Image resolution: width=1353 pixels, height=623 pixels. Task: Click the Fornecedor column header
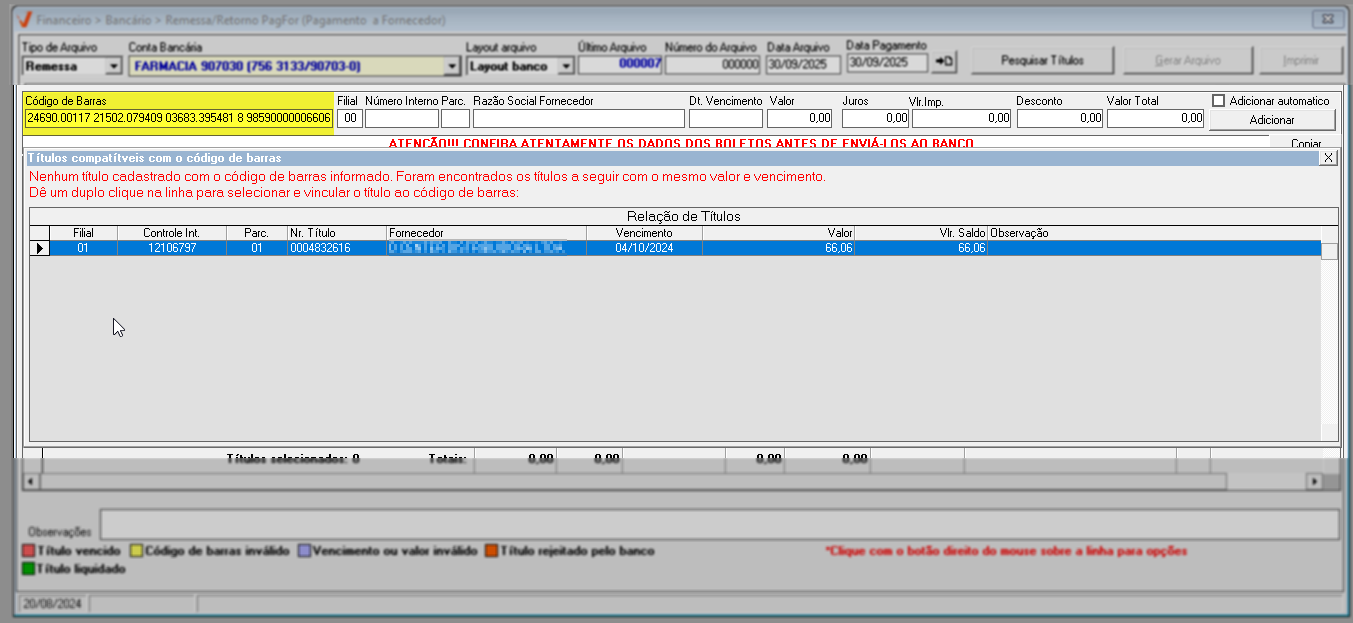coord(486,233)
